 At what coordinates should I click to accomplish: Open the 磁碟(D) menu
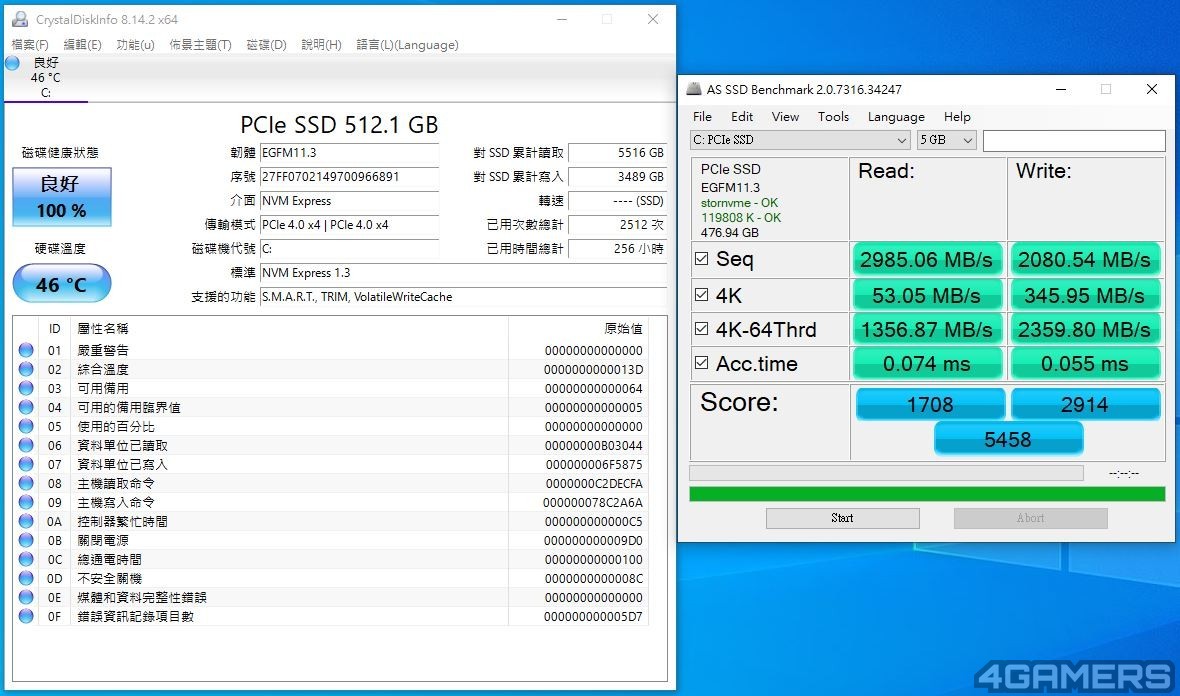click(x=266, y=44)
